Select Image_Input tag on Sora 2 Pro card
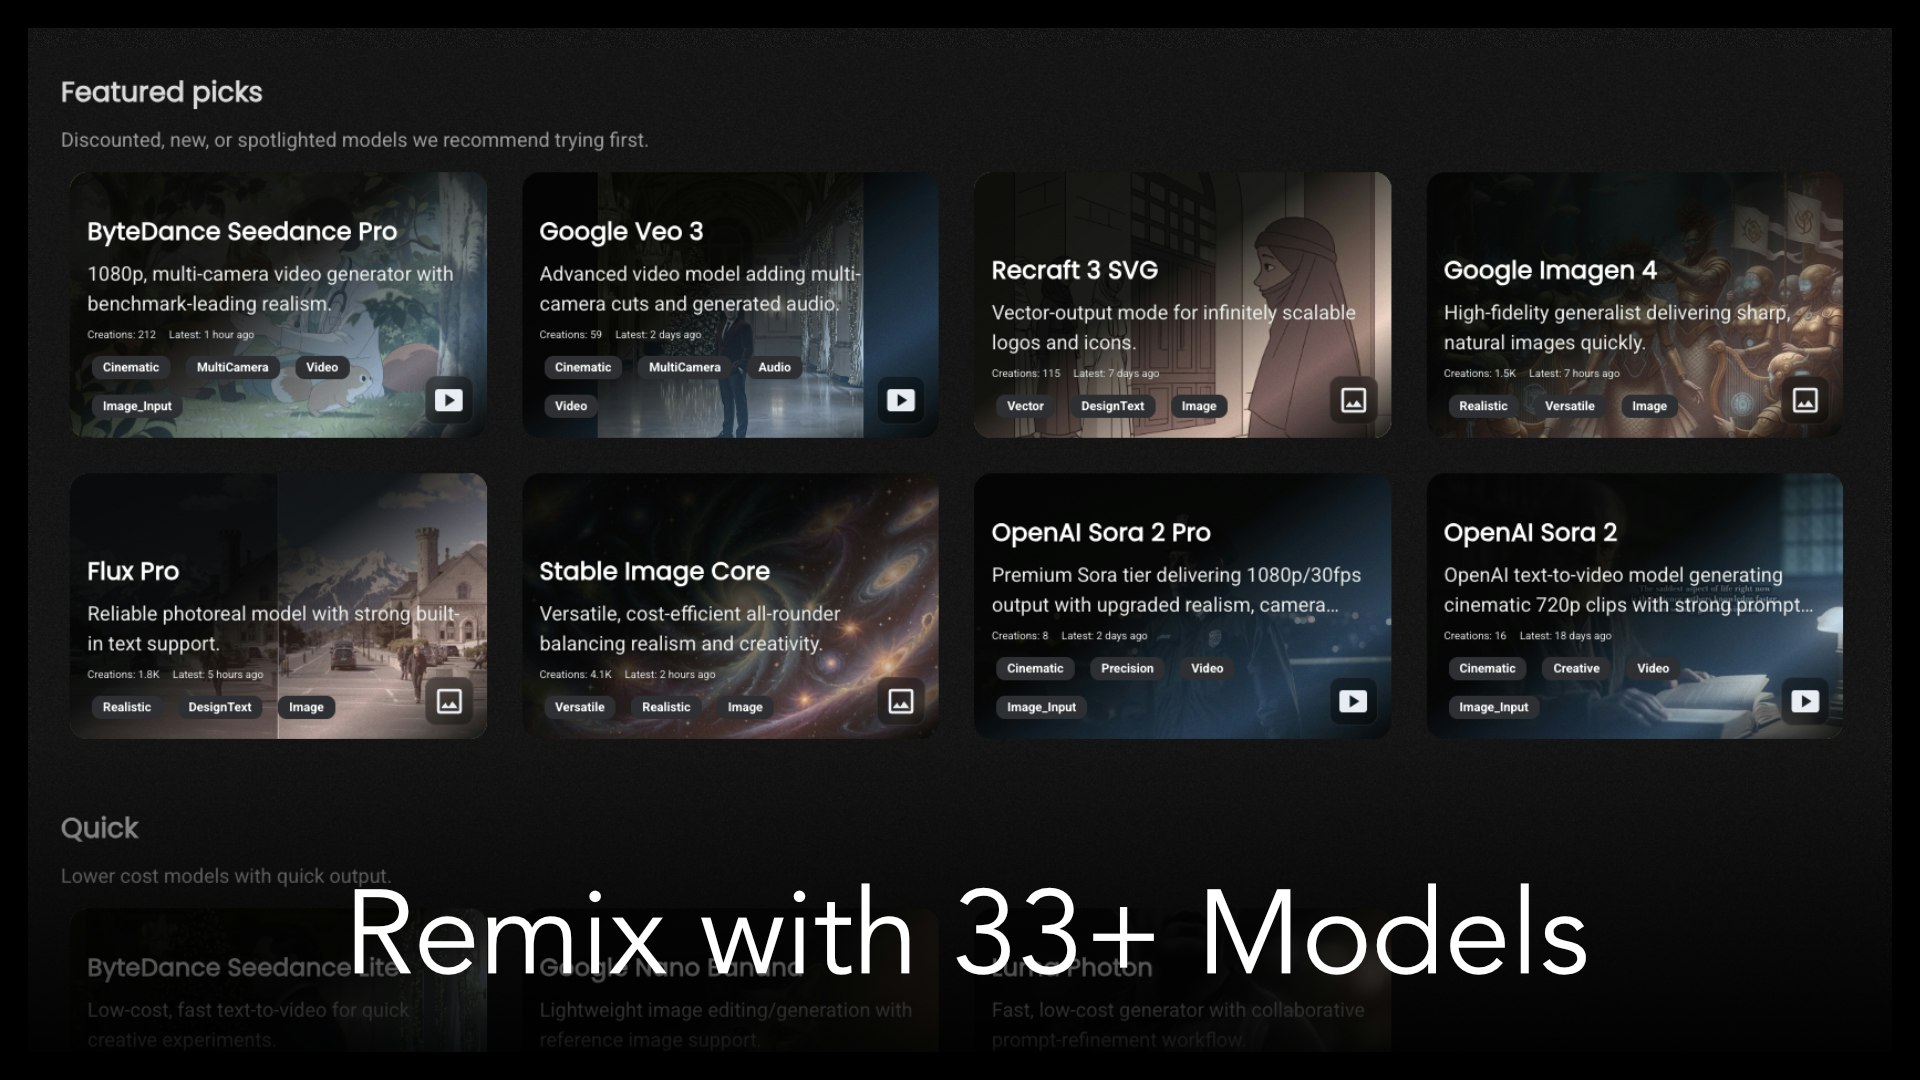The width and height of the screenshot is (1920, 1080). 1041,707
